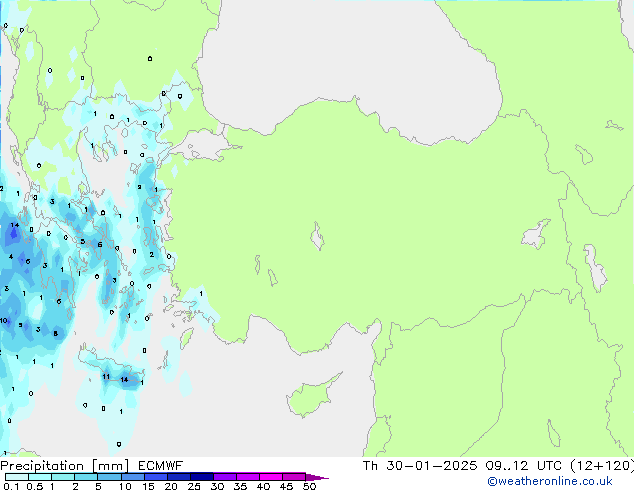The image size is (634, 490).
Task: Pick the 30 mm purple legend swatch
Action: click(x=225, y=477)
